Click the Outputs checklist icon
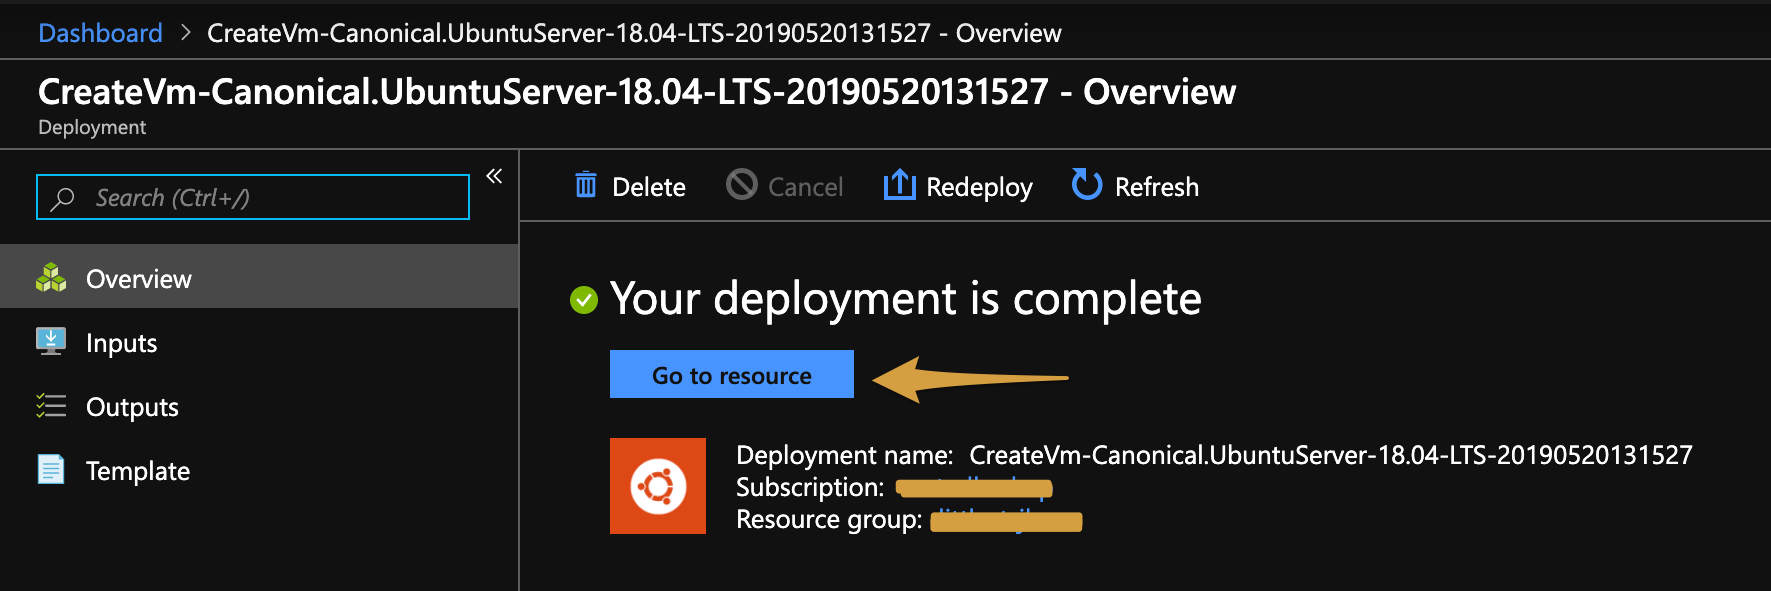Image resolution: width=1771 pixels, height=591 pixels. (51, 406)
